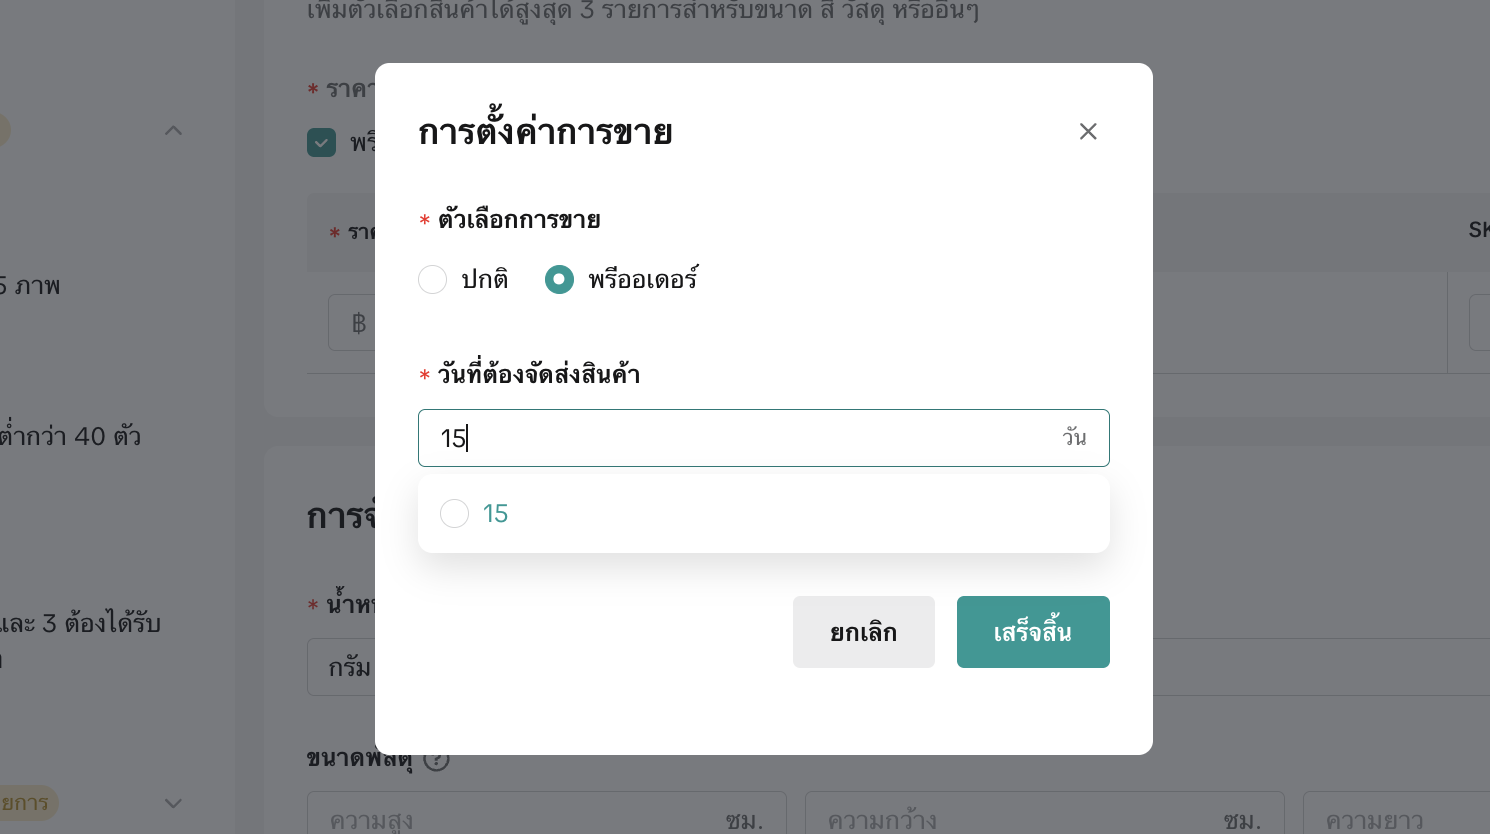The image size is (1490, 834).
Task: Expand the sidebar chevron down arrow
Action: (x=173, y=803)
